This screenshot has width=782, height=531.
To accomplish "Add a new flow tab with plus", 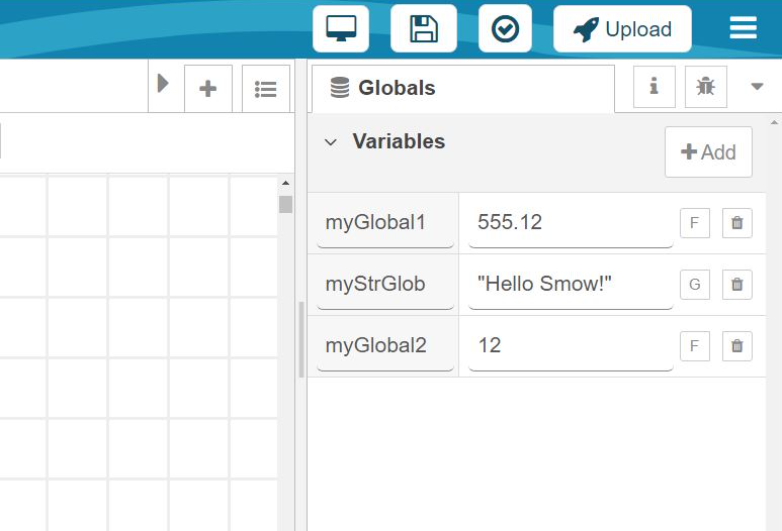I will click(208, 89).
